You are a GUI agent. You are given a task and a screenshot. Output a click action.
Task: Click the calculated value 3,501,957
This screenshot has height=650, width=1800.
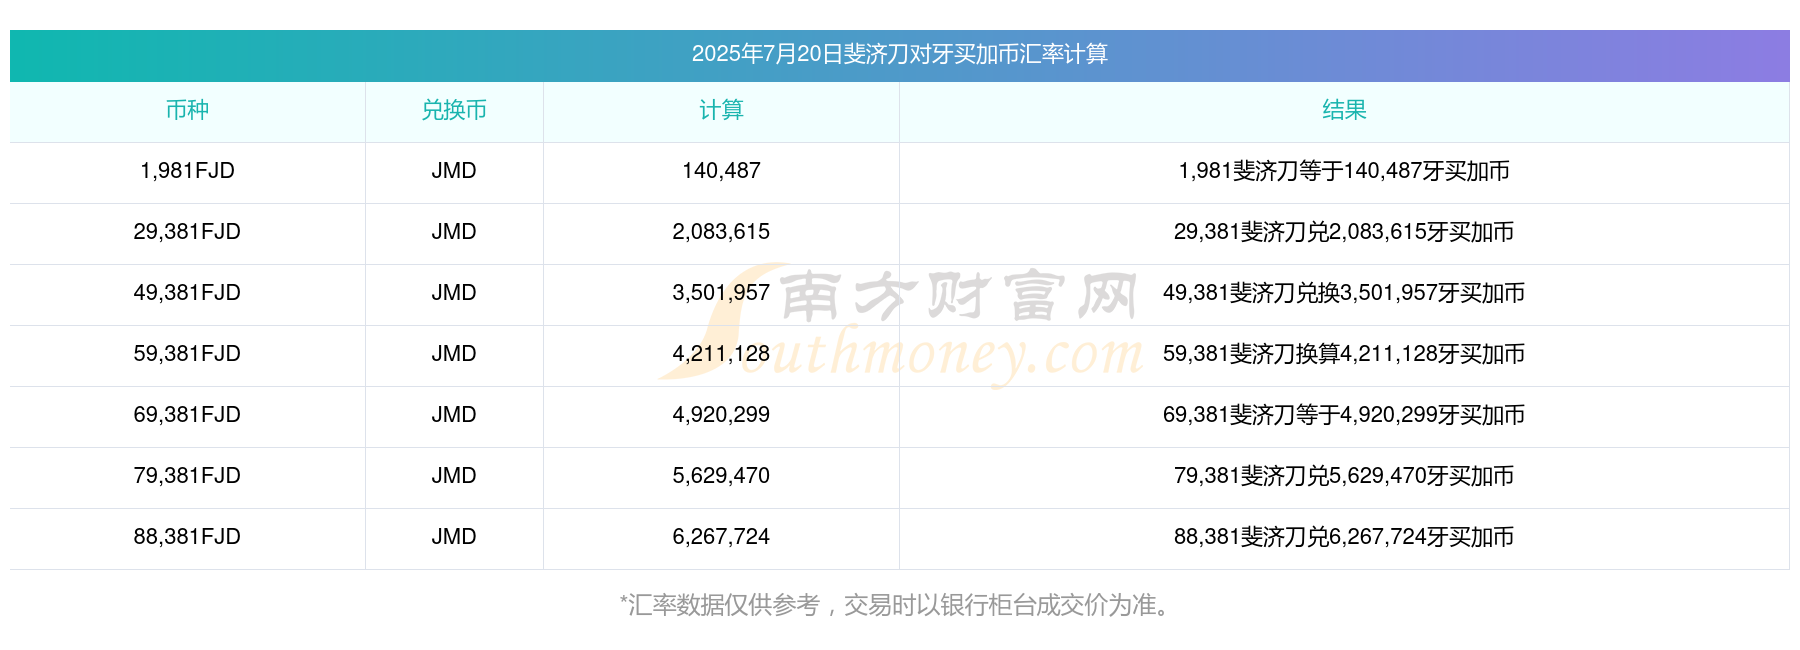[x=721, y=293]
